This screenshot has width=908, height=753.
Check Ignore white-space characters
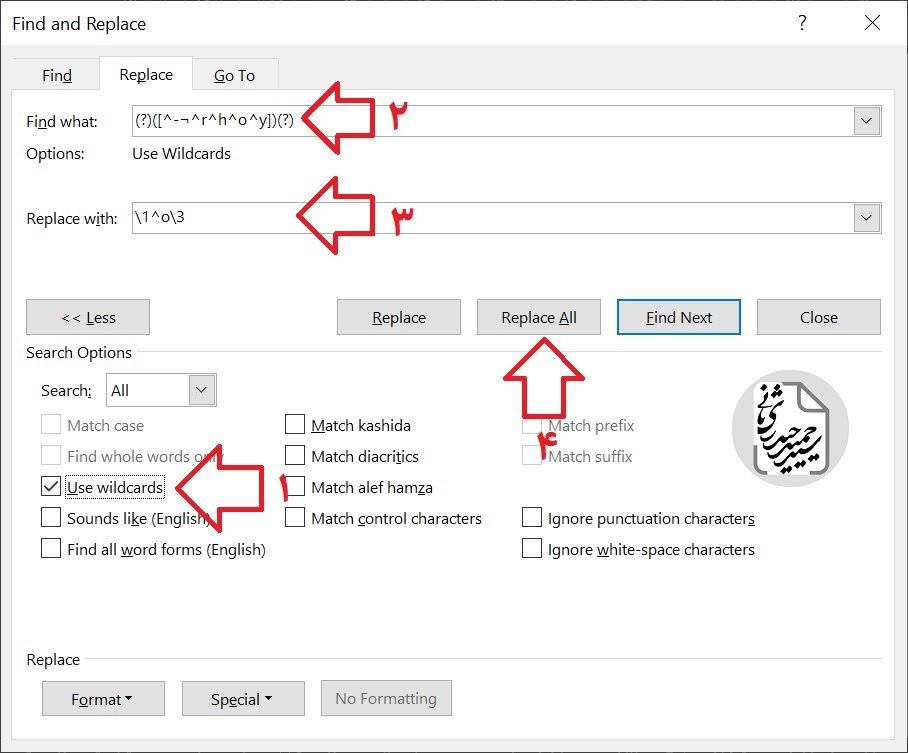532,549
